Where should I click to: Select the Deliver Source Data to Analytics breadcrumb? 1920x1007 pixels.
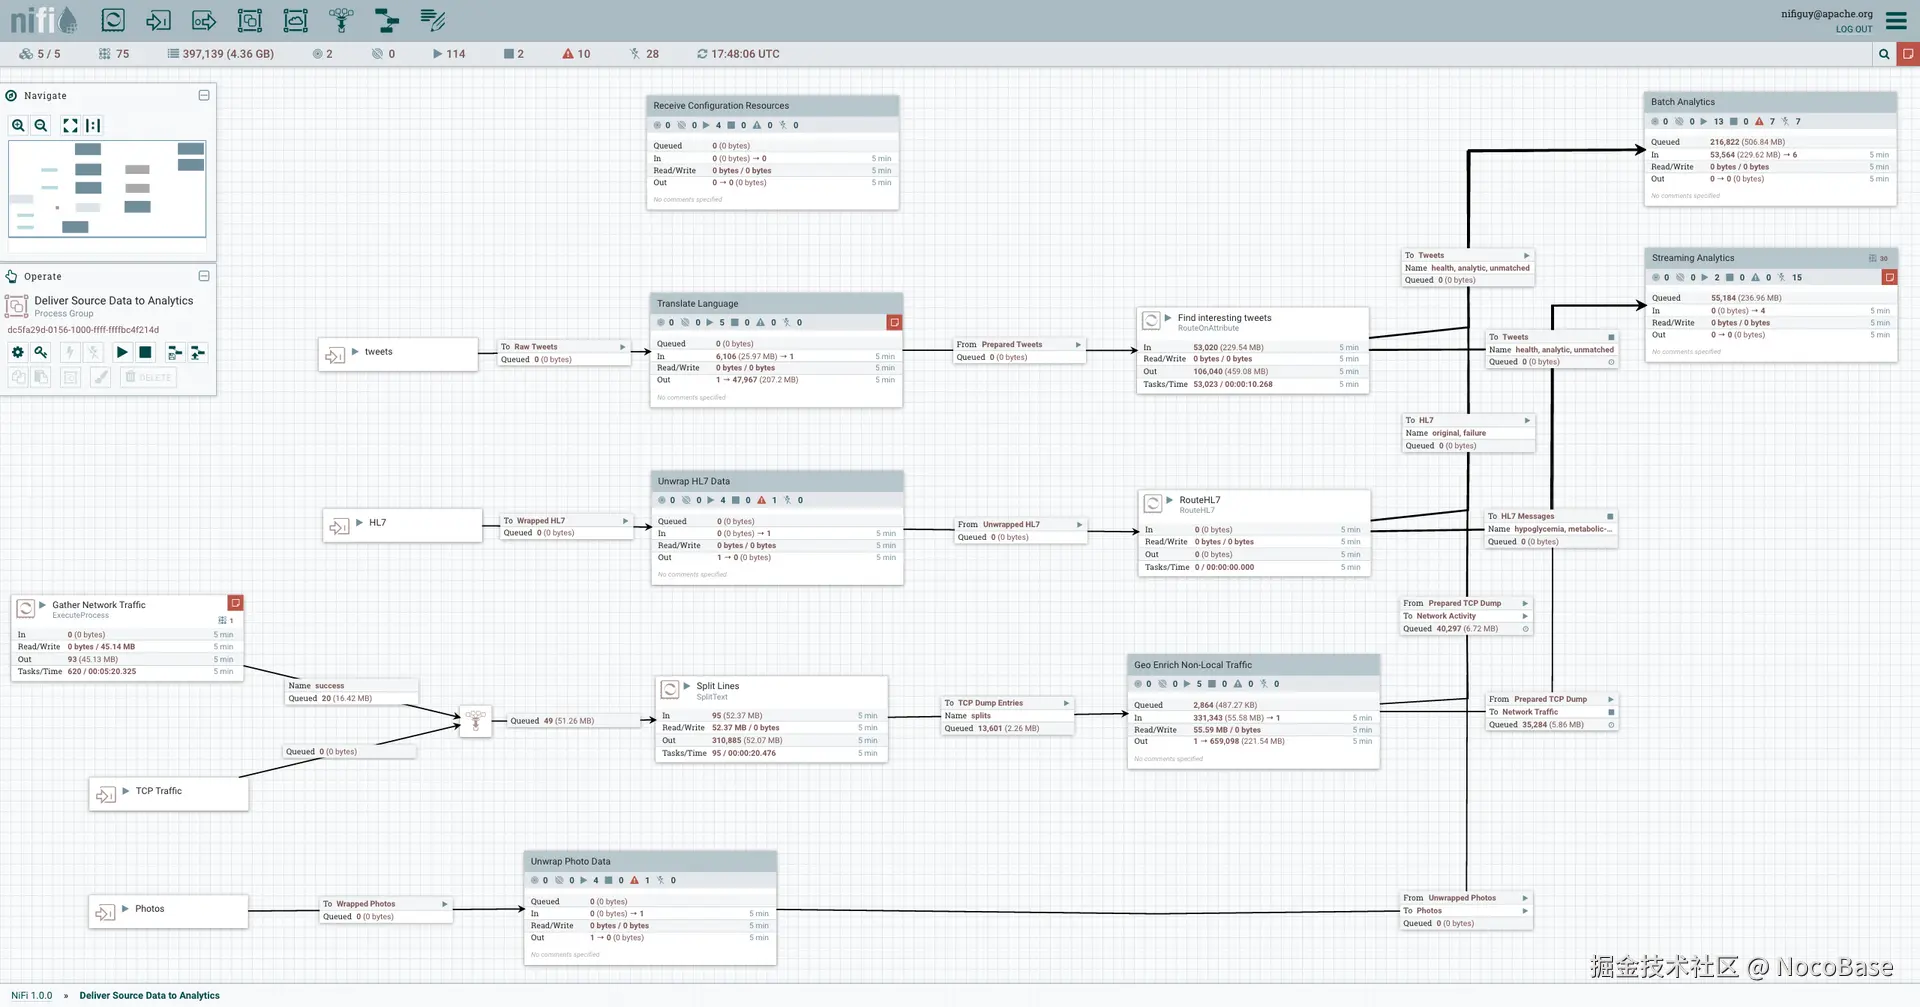coord(149,995)
